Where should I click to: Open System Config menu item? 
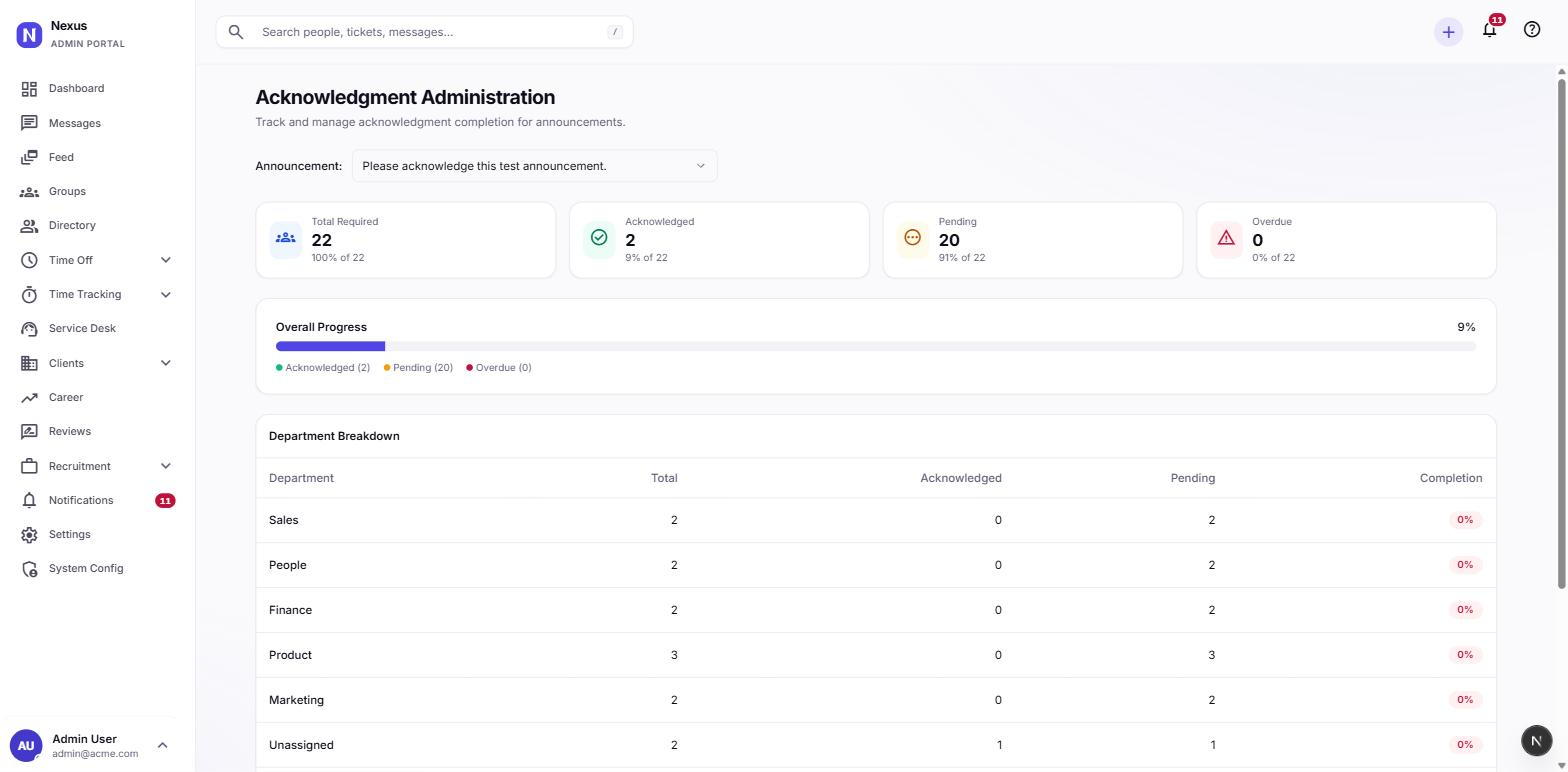(97, 568)
